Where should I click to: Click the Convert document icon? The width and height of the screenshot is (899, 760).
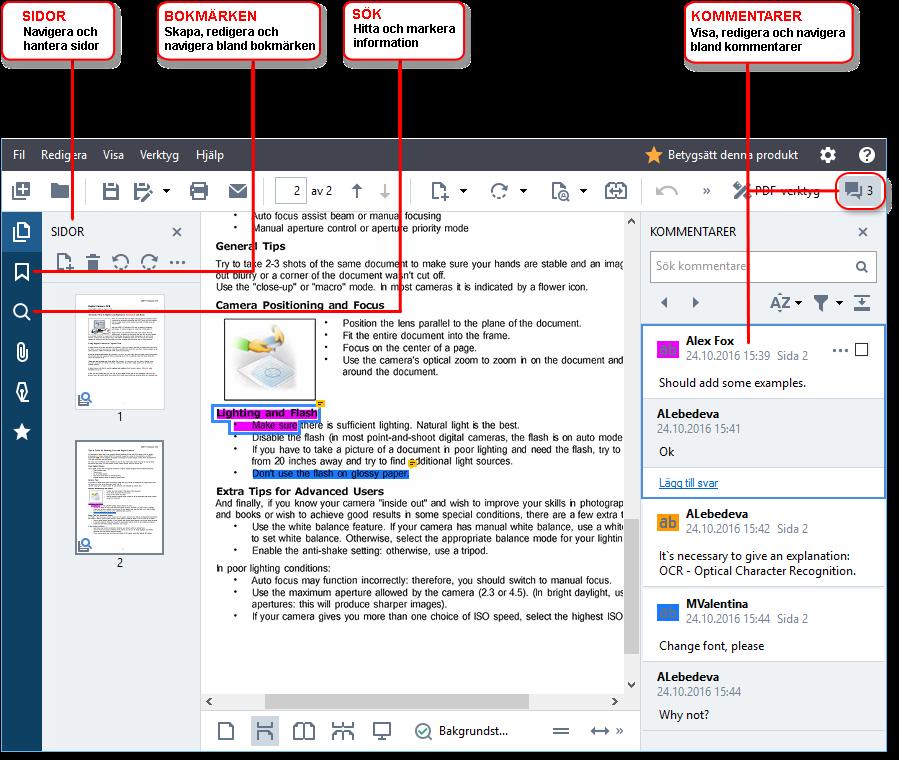(615, 191)
